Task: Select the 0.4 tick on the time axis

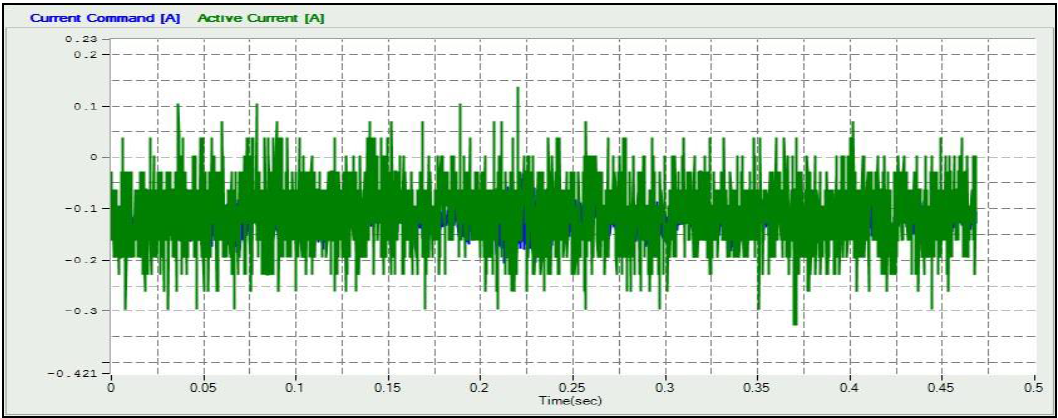Action: point(850,387)
